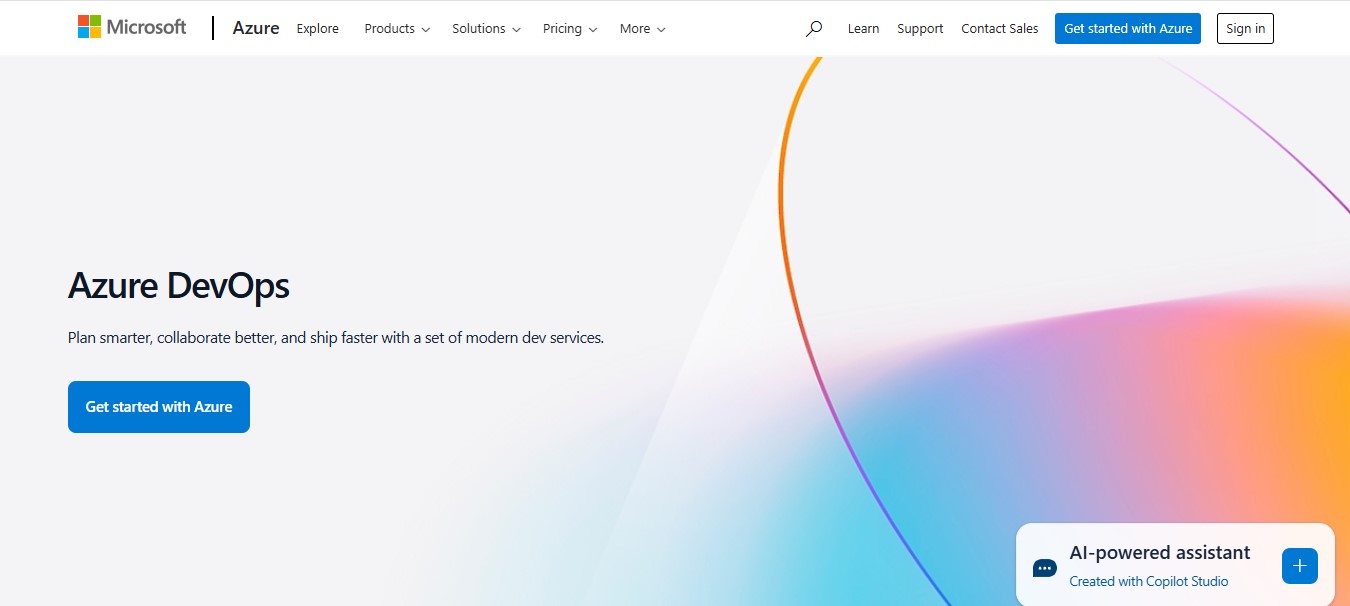This screenshot has width=1350, height=606.
Task: Click the Azure brand link in the header
Action: [255, 28]
